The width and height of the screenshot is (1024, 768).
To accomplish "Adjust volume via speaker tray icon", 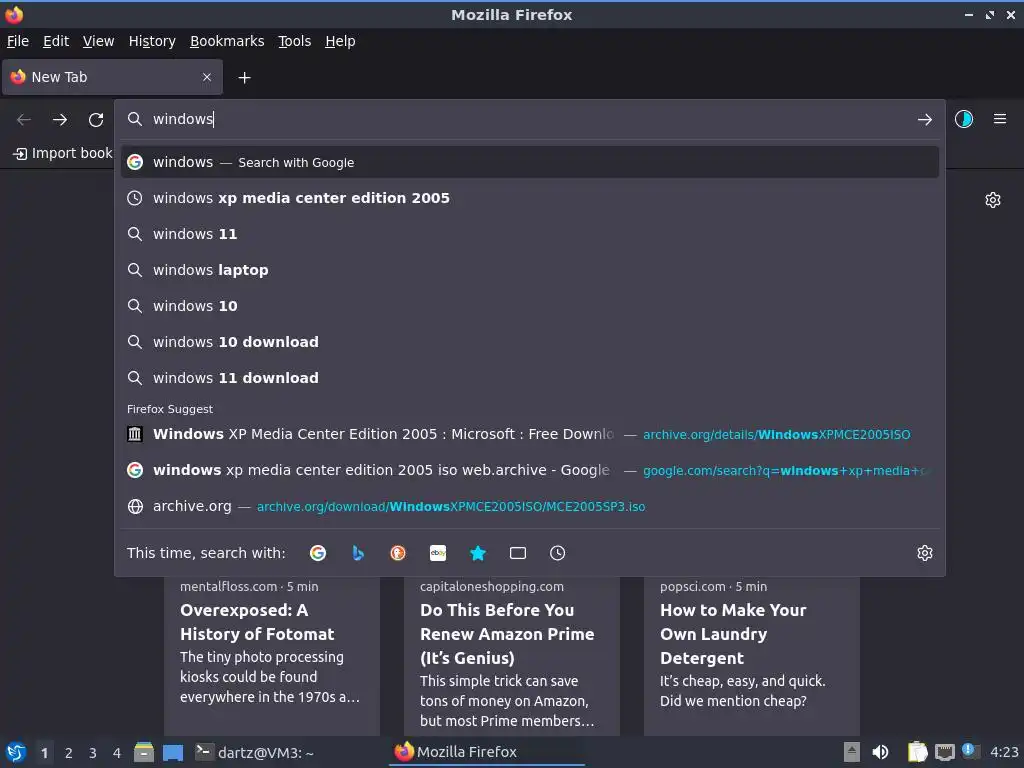I will tap(880, 752).
